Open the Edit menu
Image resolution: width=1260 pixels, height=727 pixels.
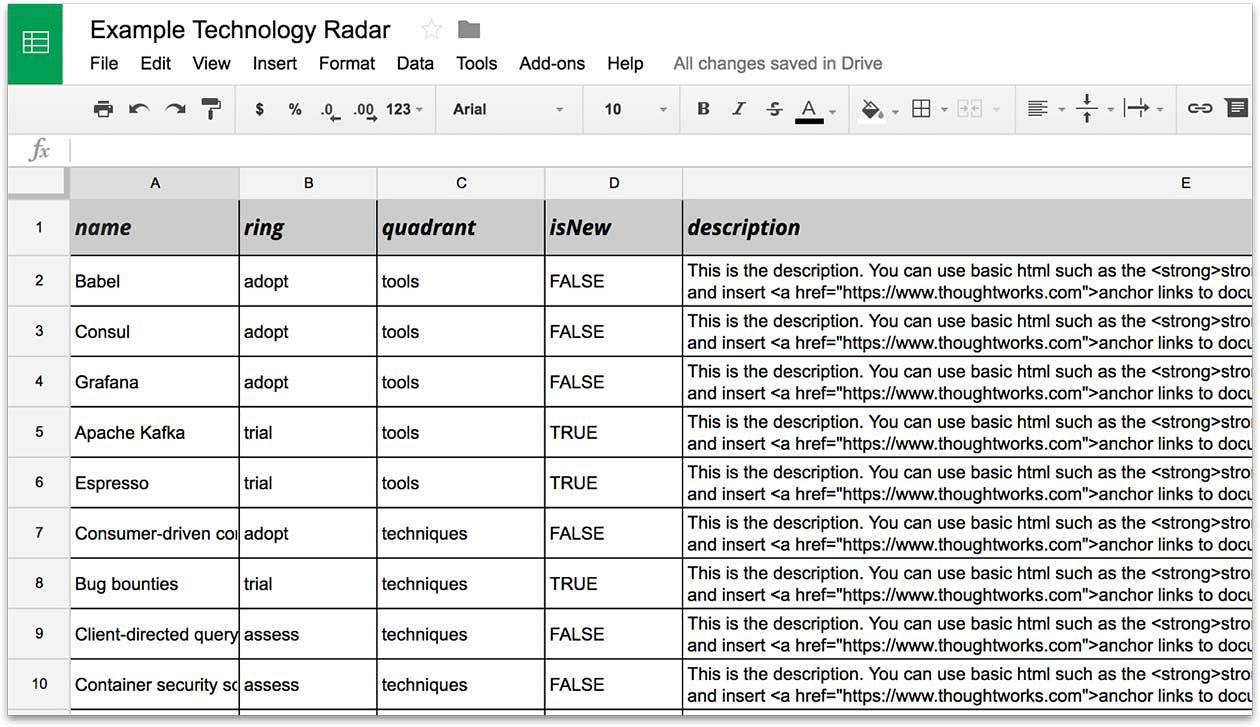[155, 63]
